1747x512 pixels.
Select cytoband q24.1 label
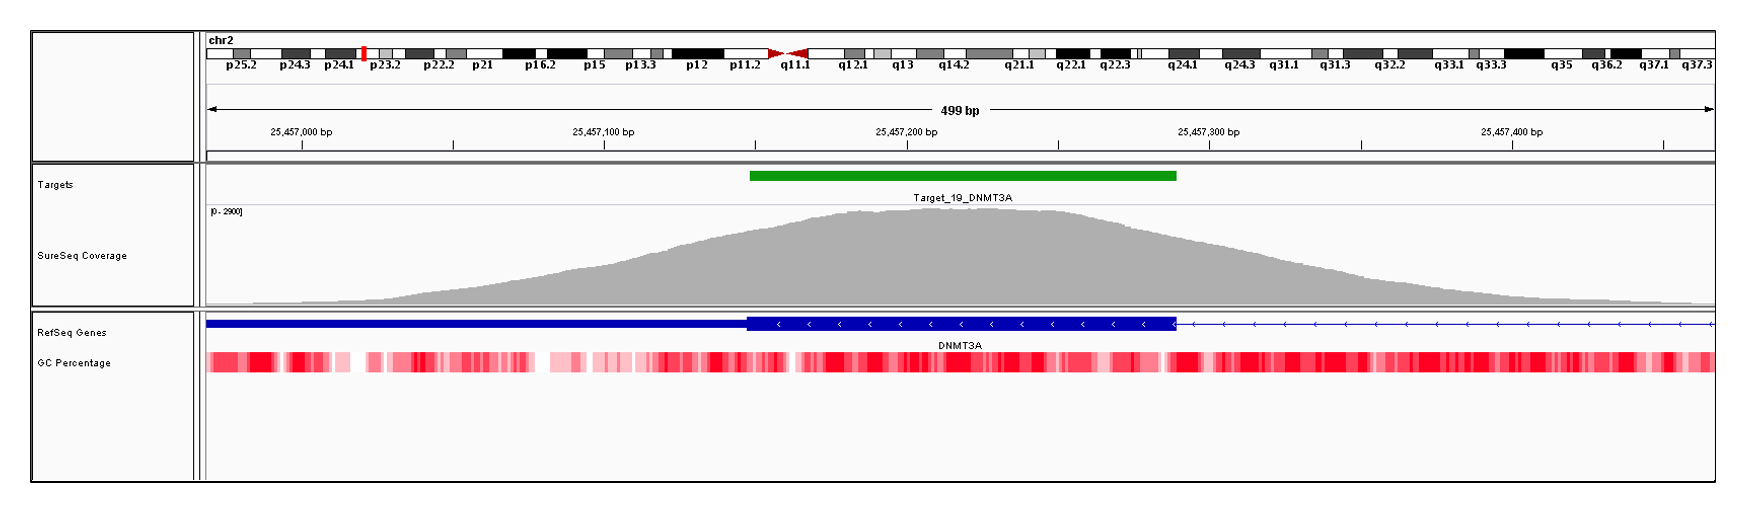tap(1183, 65)
